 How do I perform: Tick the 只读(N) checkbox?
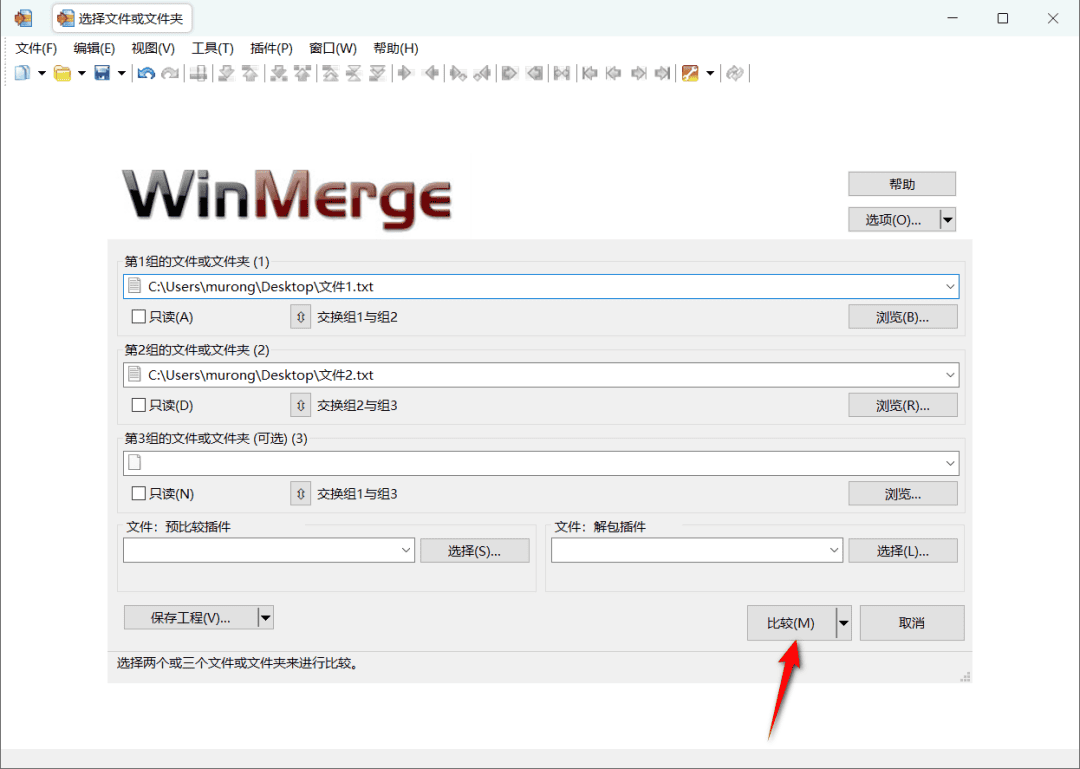(138, 493)
